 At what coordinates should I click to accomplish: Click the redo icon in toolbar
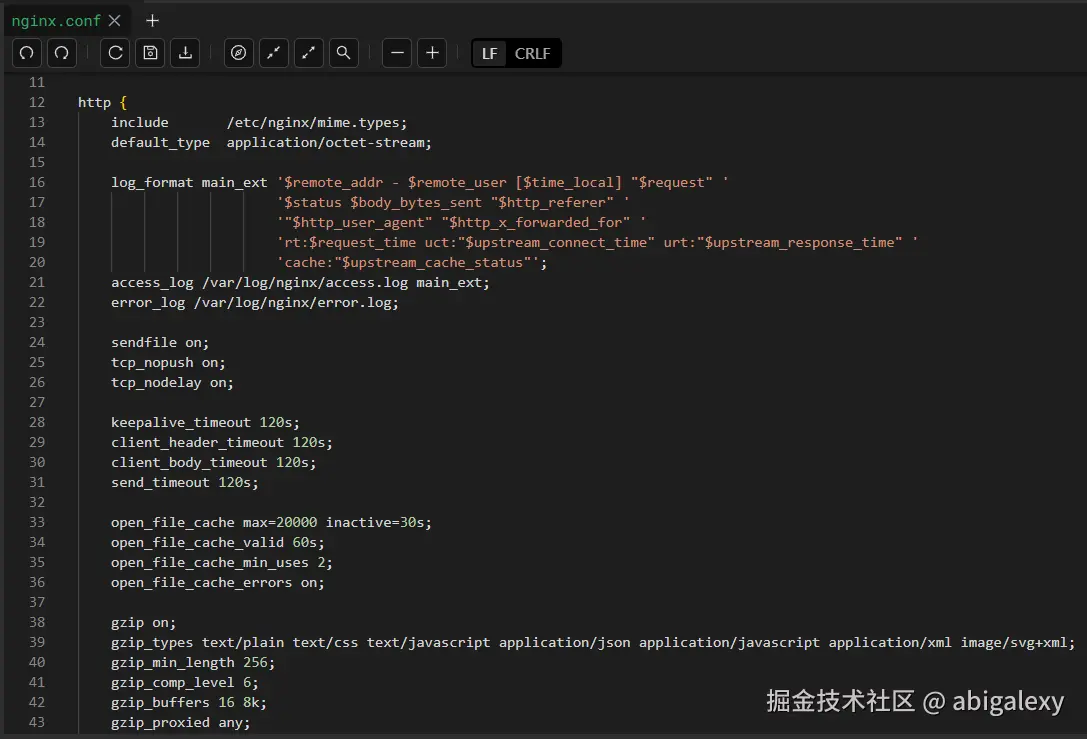point(62,53)
